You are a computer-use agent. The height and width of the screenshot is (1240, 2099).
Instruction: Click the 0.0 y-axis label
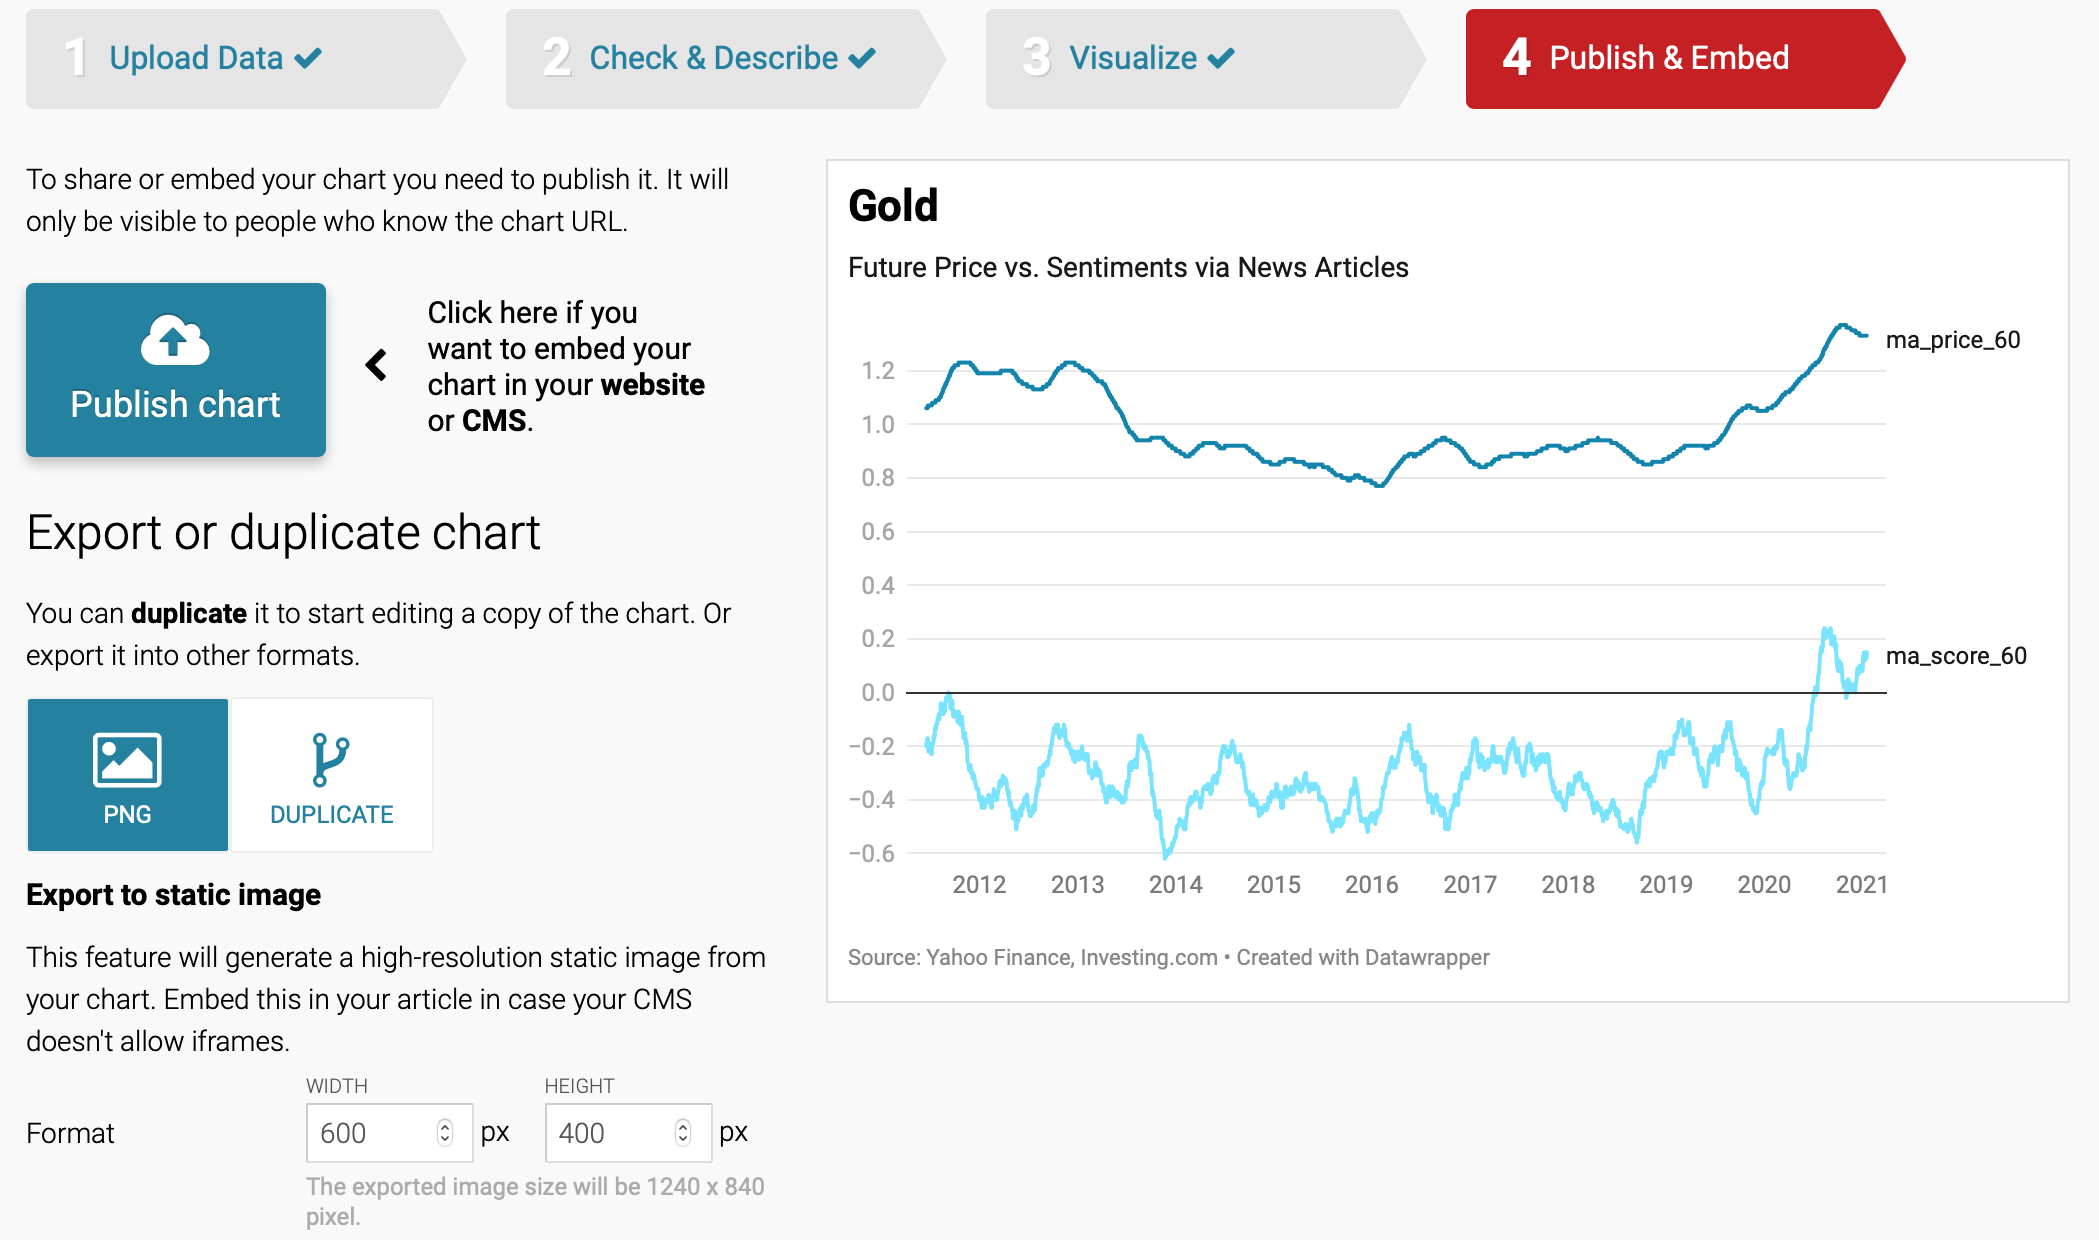[x=878, y=692]
